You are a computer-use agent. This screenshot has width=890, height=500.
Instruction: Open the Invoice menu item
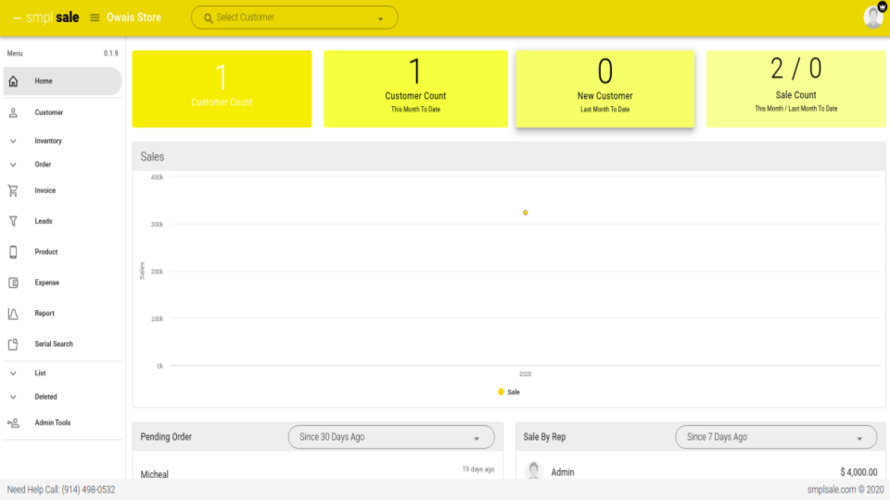click(62, 191)
